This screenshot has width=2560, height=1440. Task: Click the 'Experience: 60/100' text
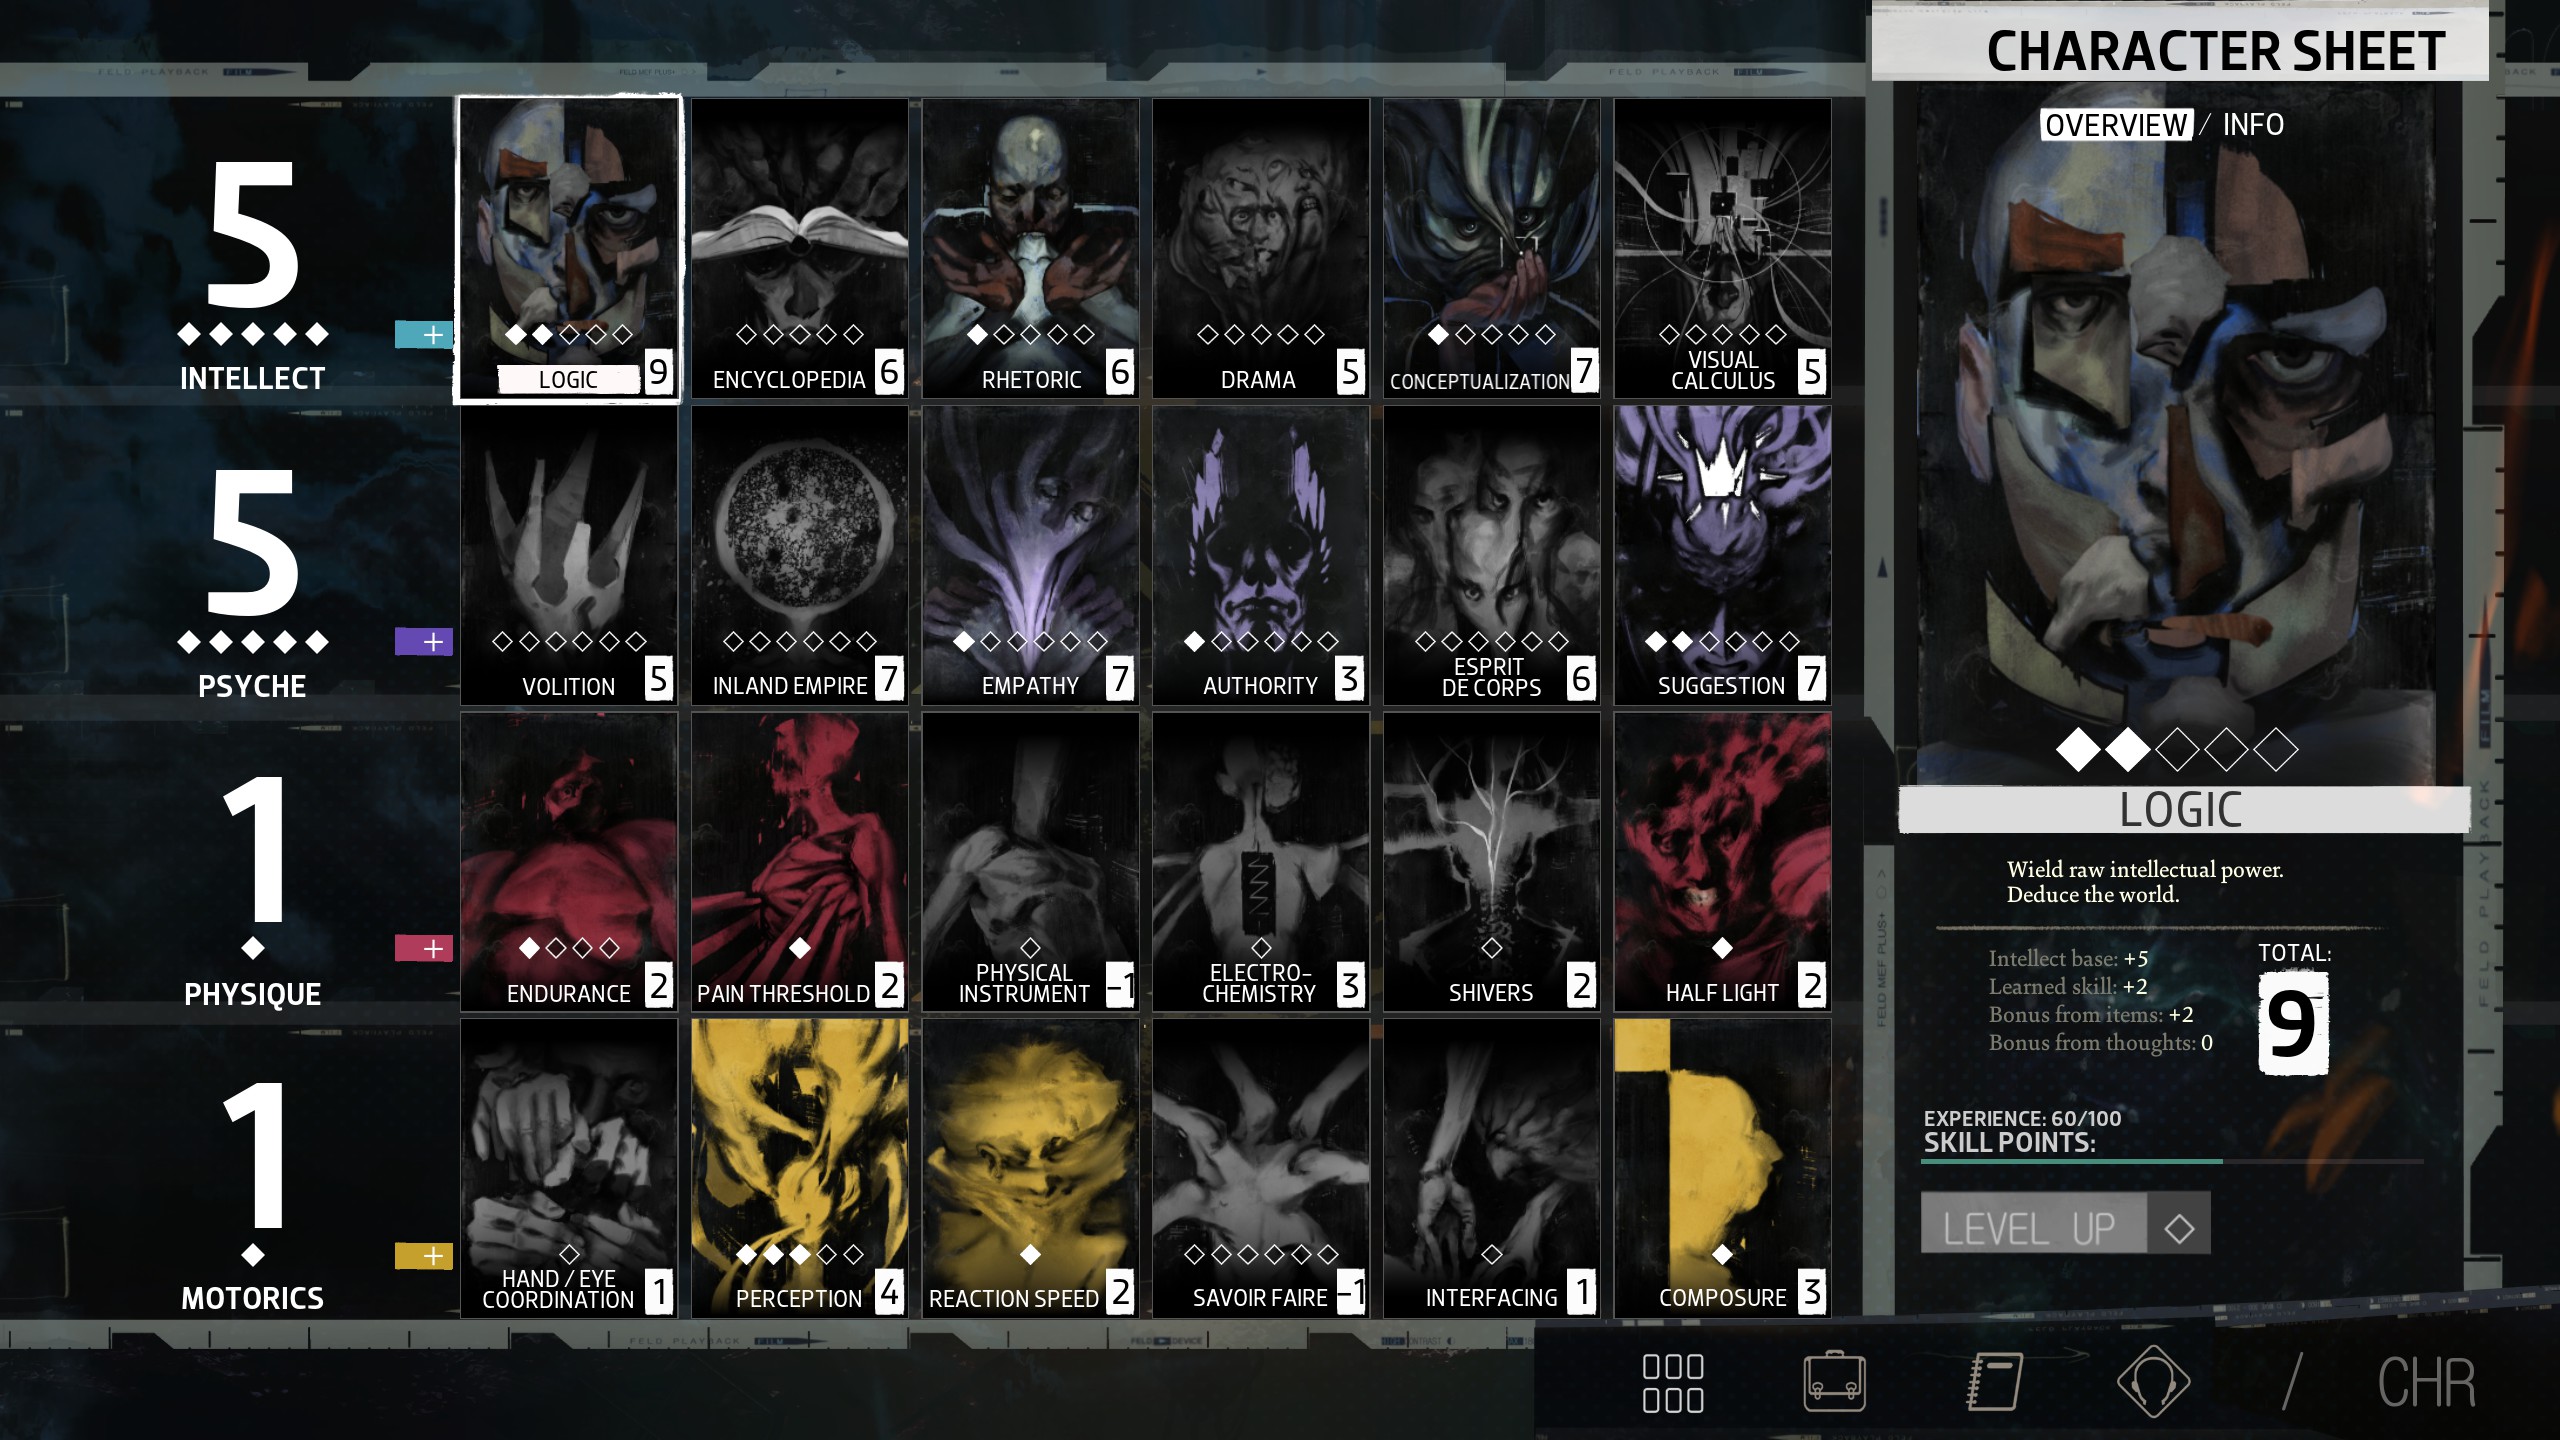point(2022,1118)
